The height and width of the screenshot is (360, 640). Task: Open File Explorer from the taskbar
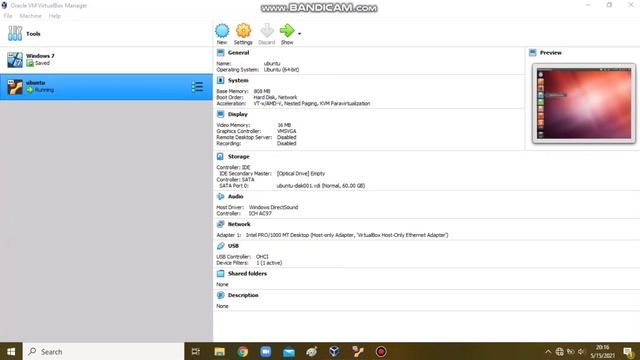click(220, 351)
